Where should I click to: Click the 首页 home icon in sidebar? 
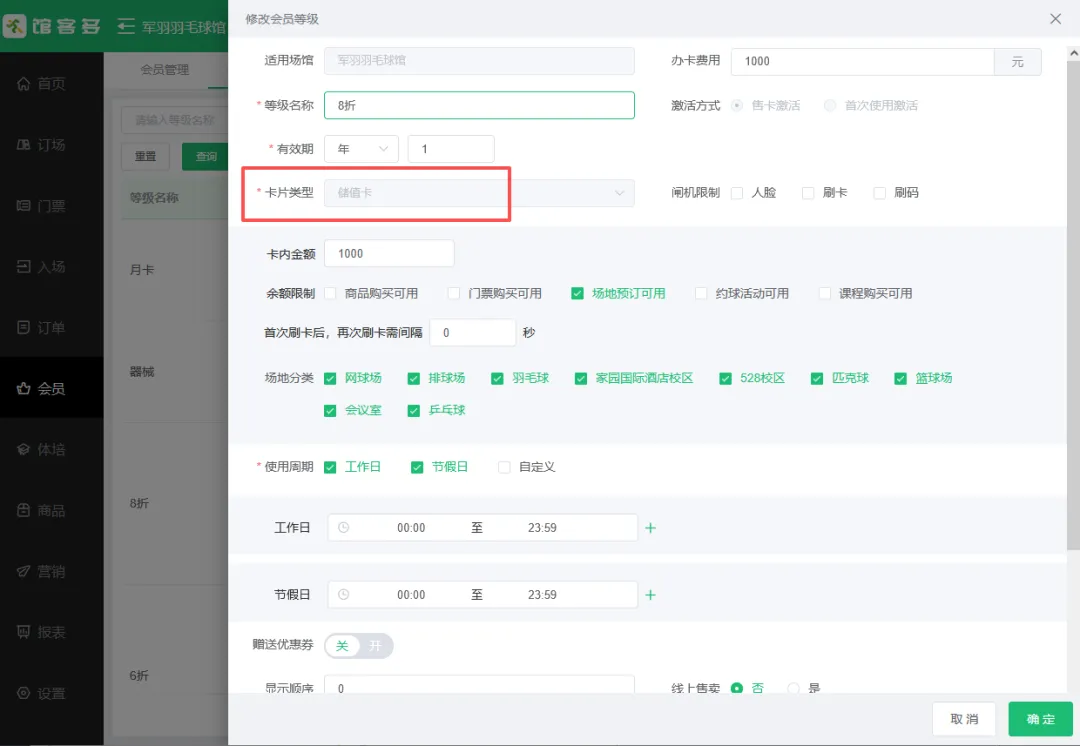tap(24, 84)
